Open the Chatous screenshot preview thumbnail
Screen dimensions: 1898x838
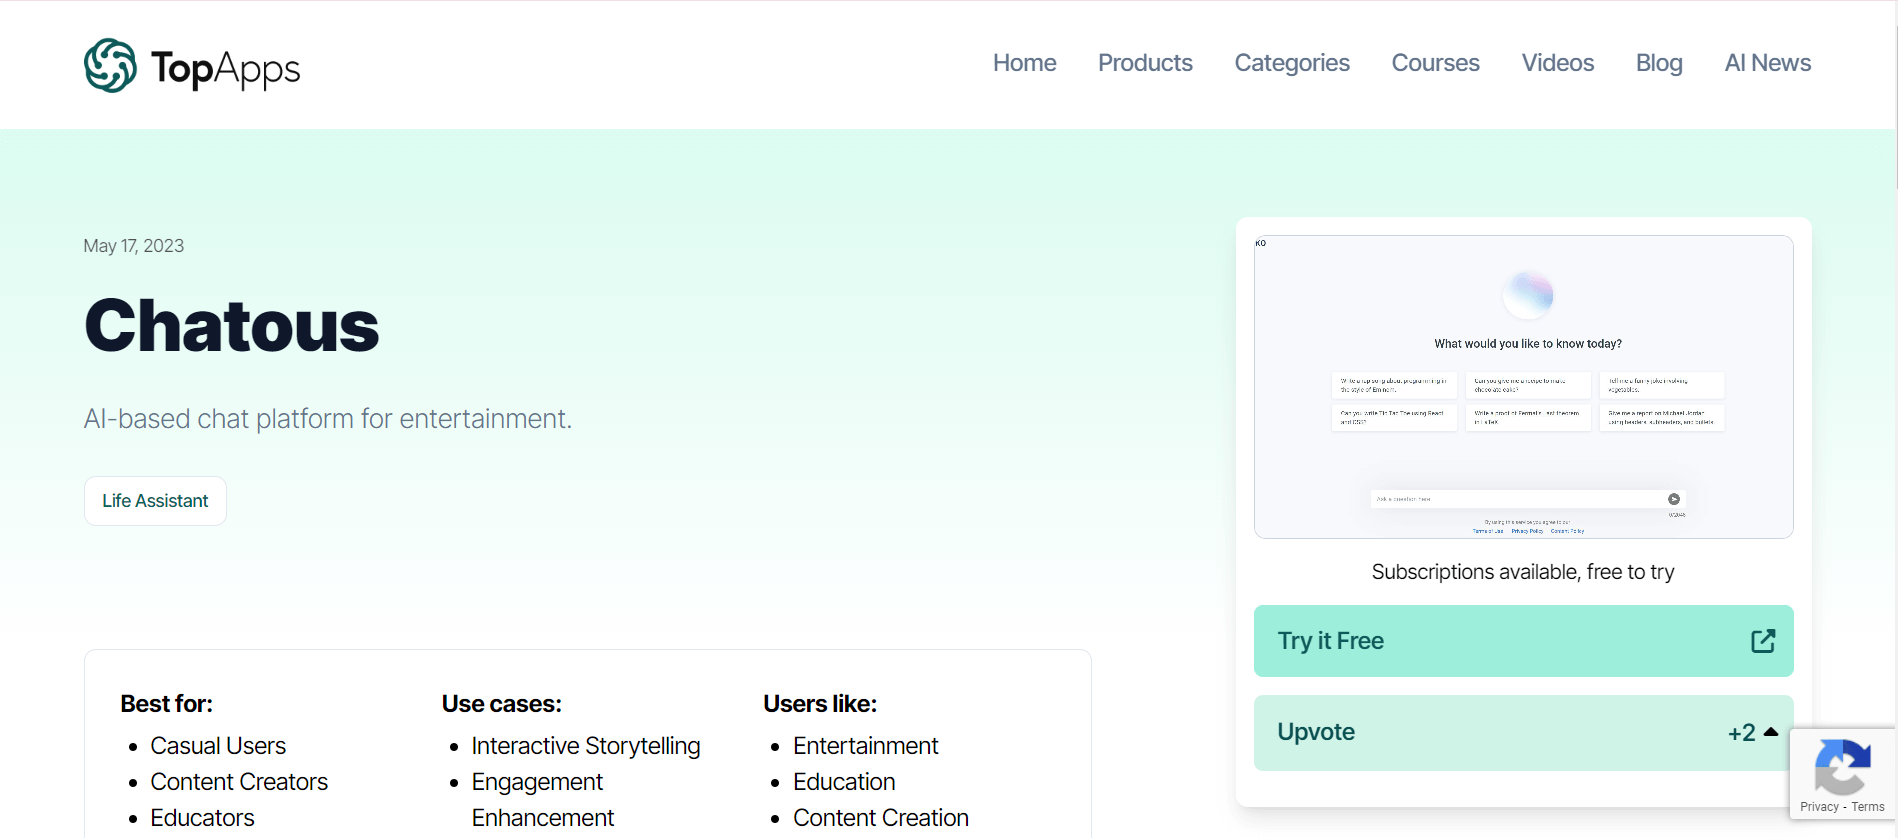(x=1523, y=387)
